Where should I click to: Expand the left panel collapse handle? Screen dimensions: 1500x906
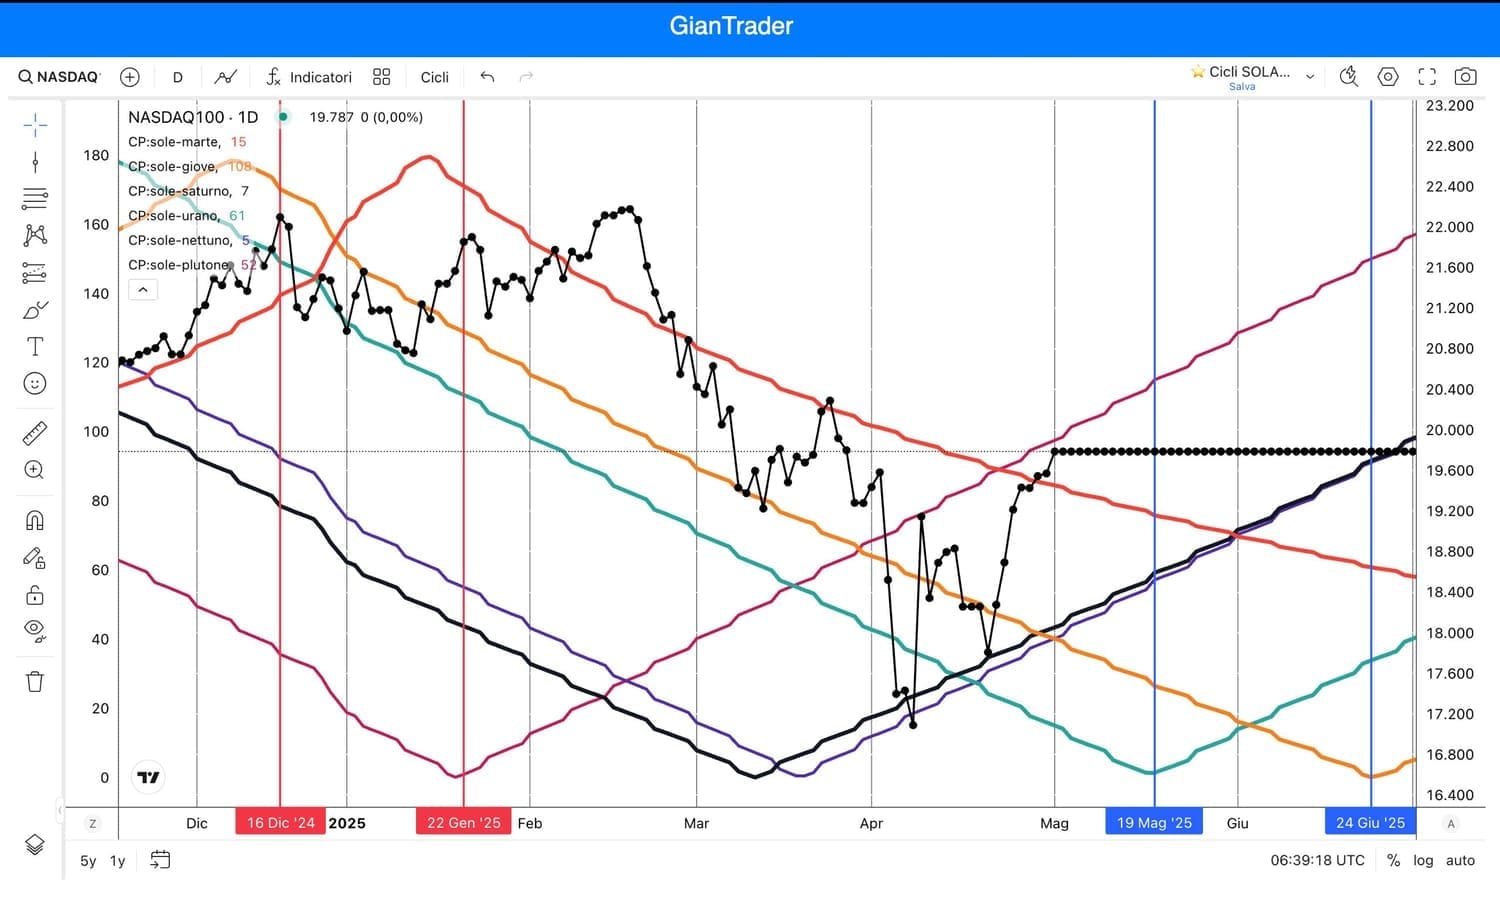coord(60,809)
